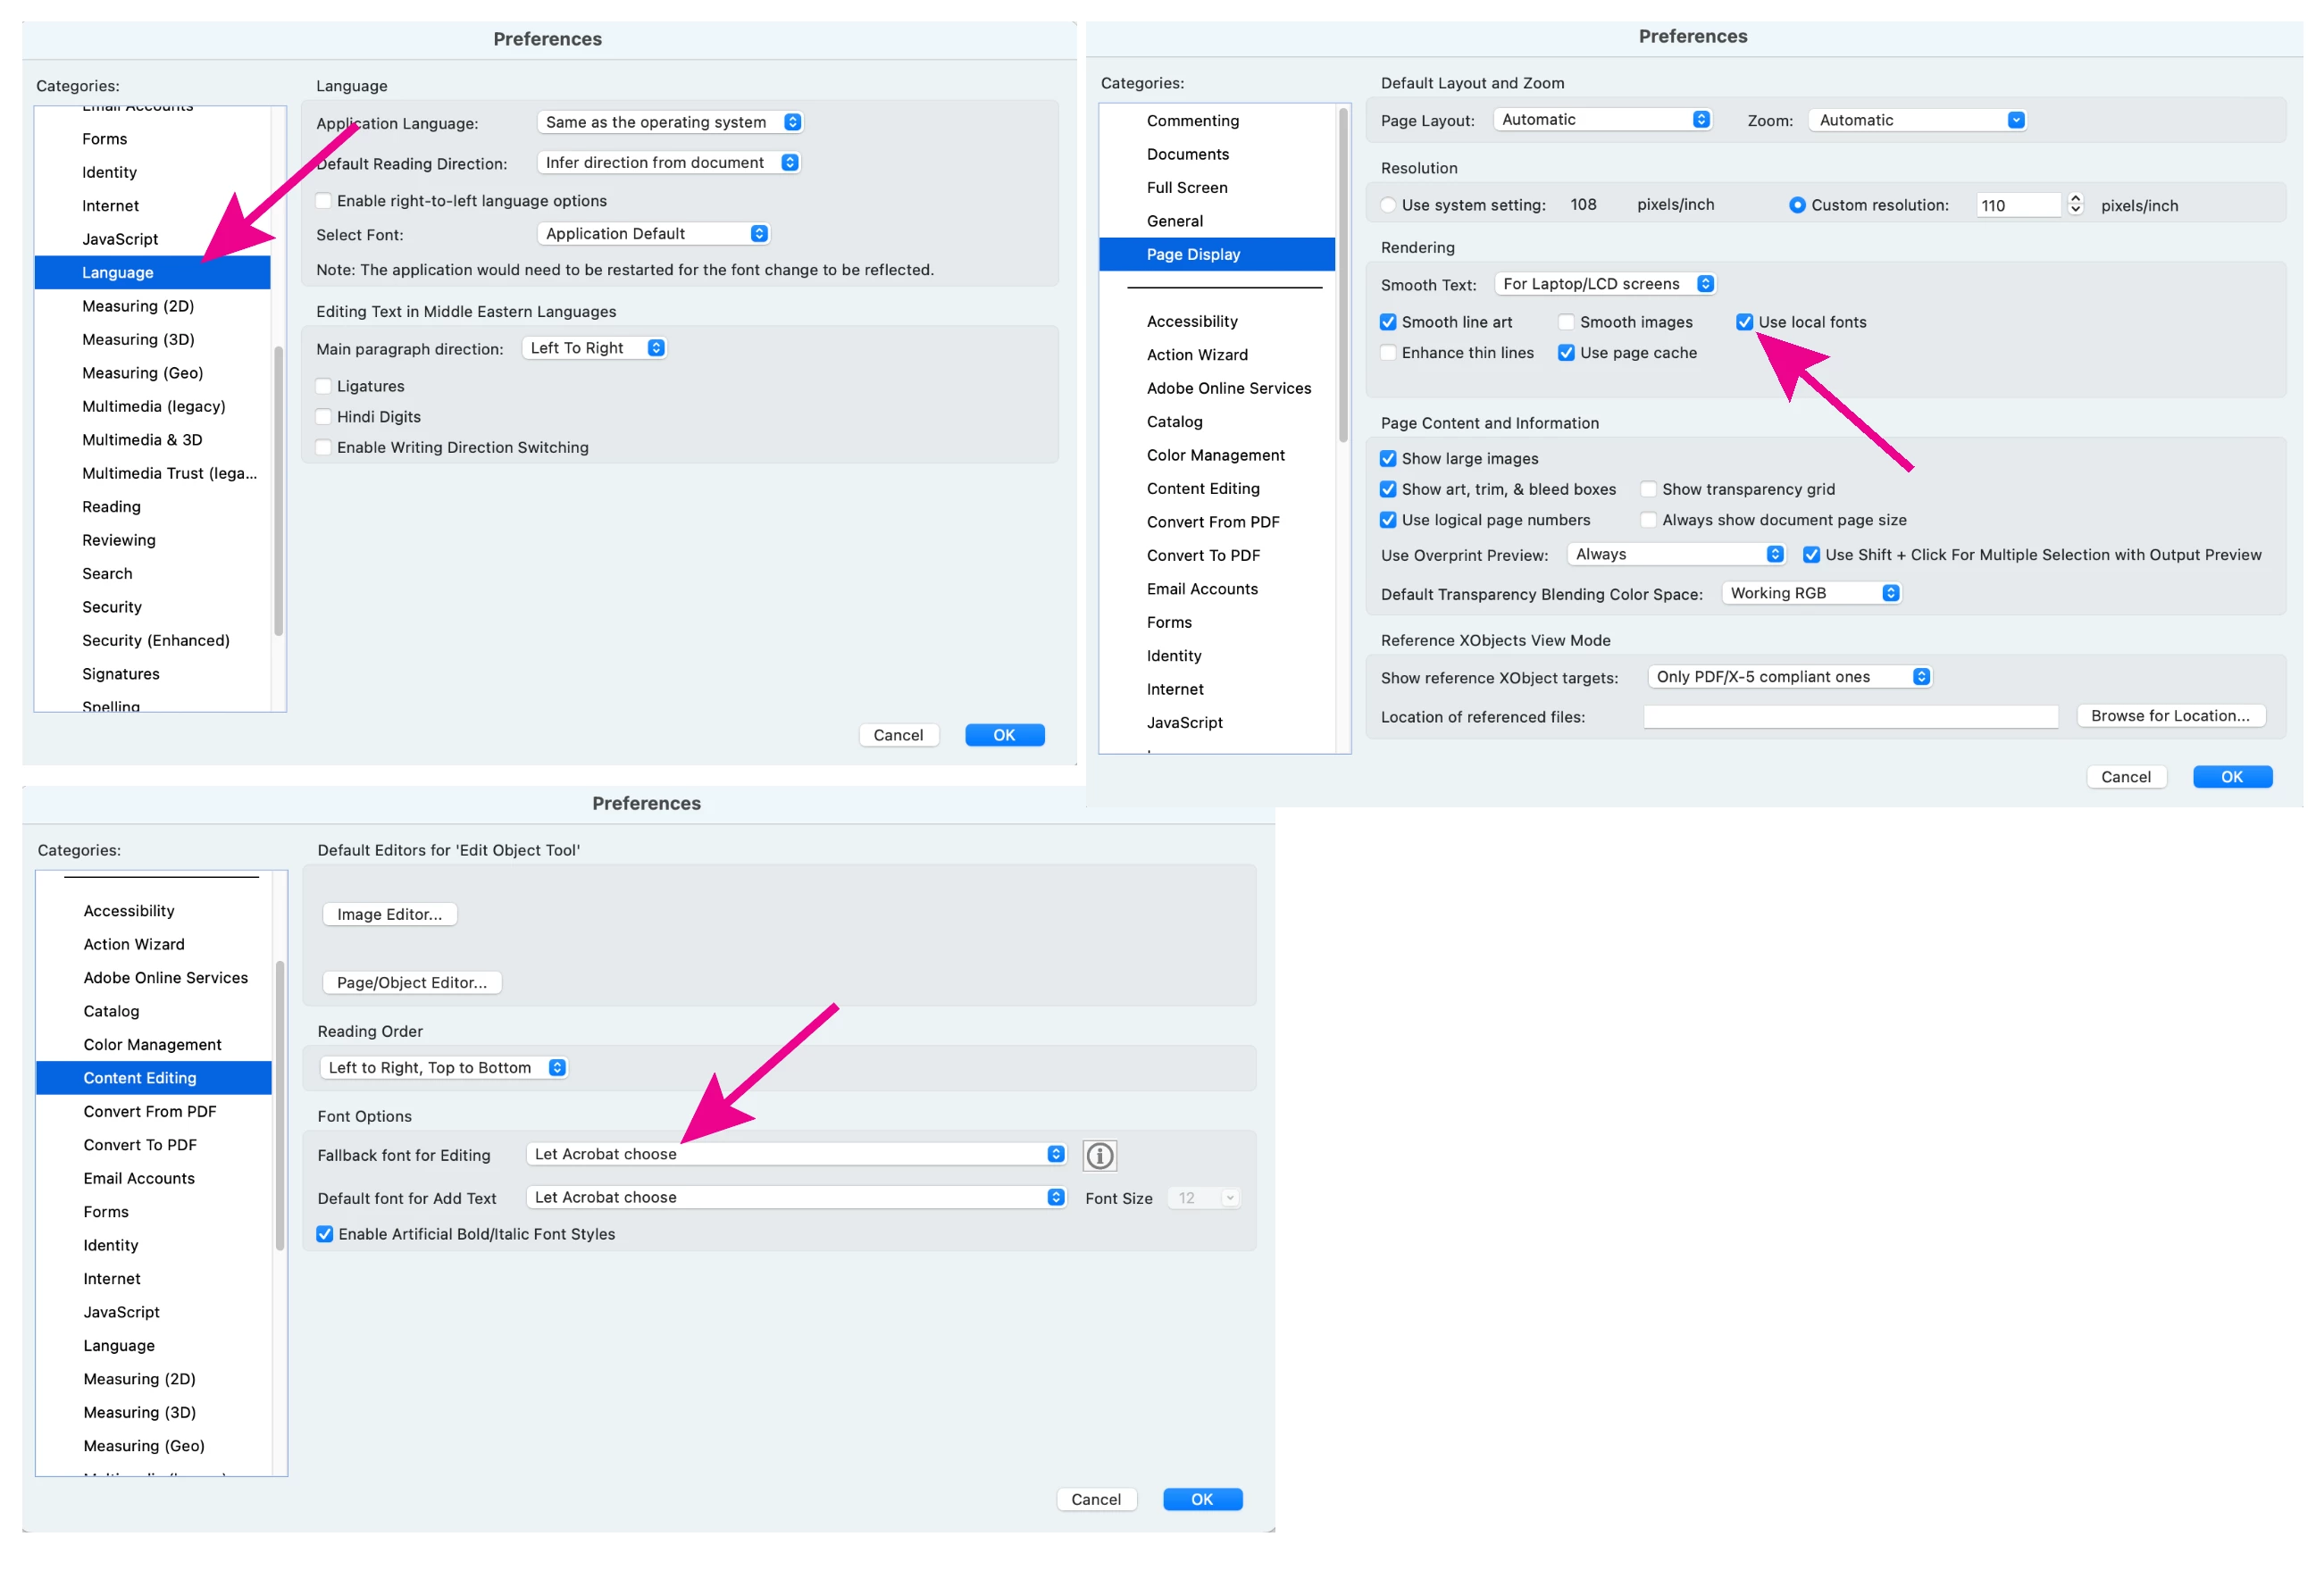Click the info icon beside Fallback font

click(x=1099, y=1155)
